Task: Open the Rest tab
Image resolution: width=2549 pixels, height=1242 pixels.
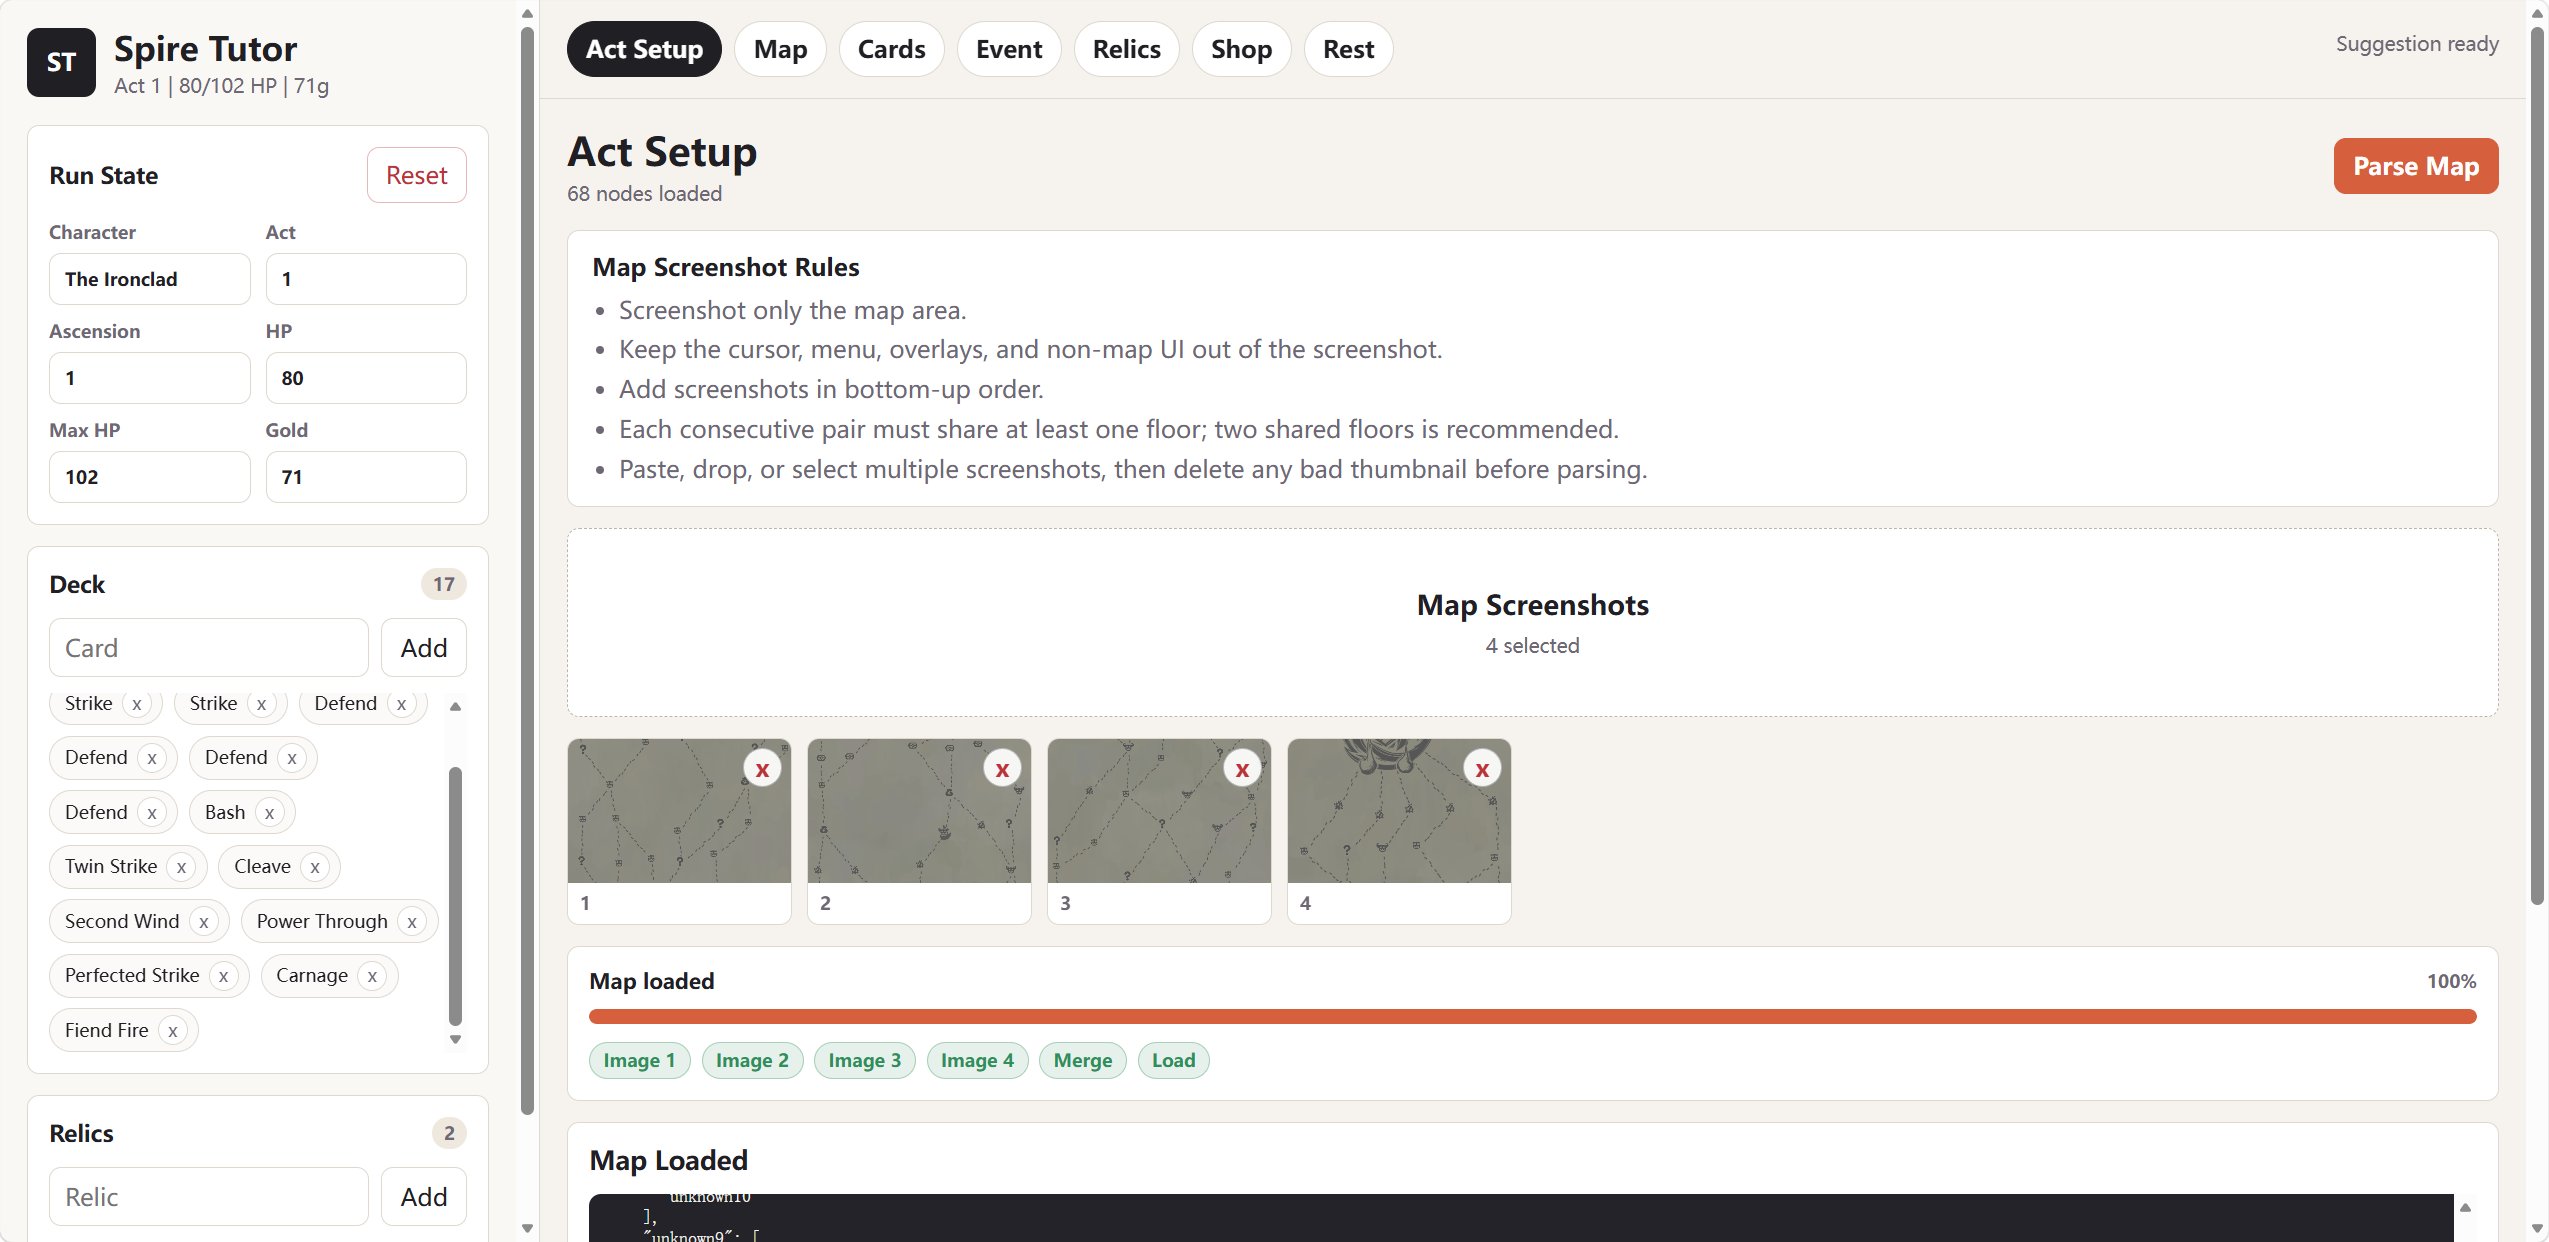Action: click(x=1348, y=49)
